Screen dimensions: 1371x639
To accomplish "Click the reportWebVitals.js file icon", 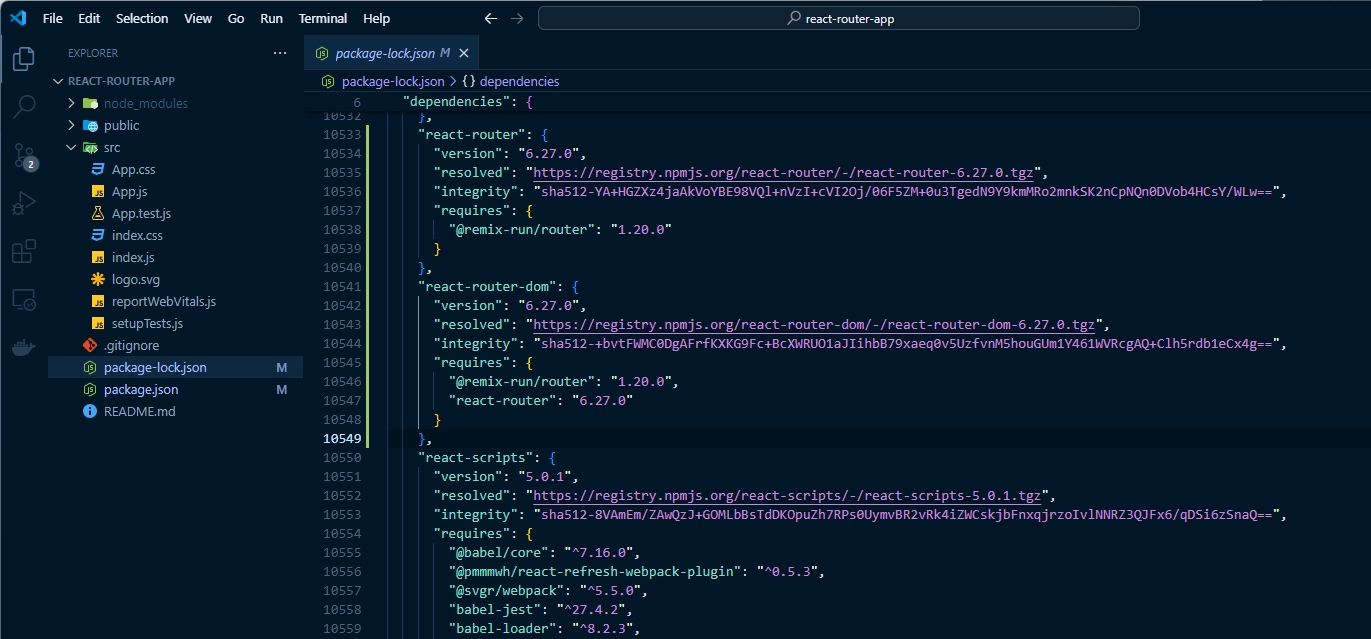I will coord(98,301).
